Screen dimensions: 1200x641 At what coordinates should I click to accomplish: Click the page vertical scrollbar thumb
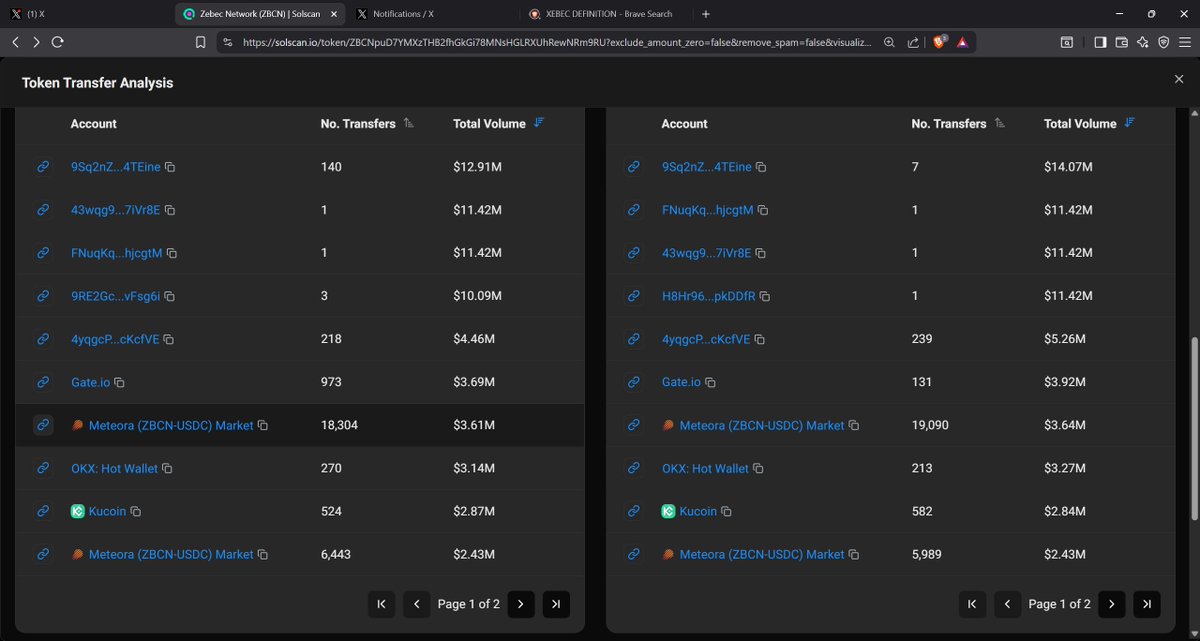(1193, 428)
